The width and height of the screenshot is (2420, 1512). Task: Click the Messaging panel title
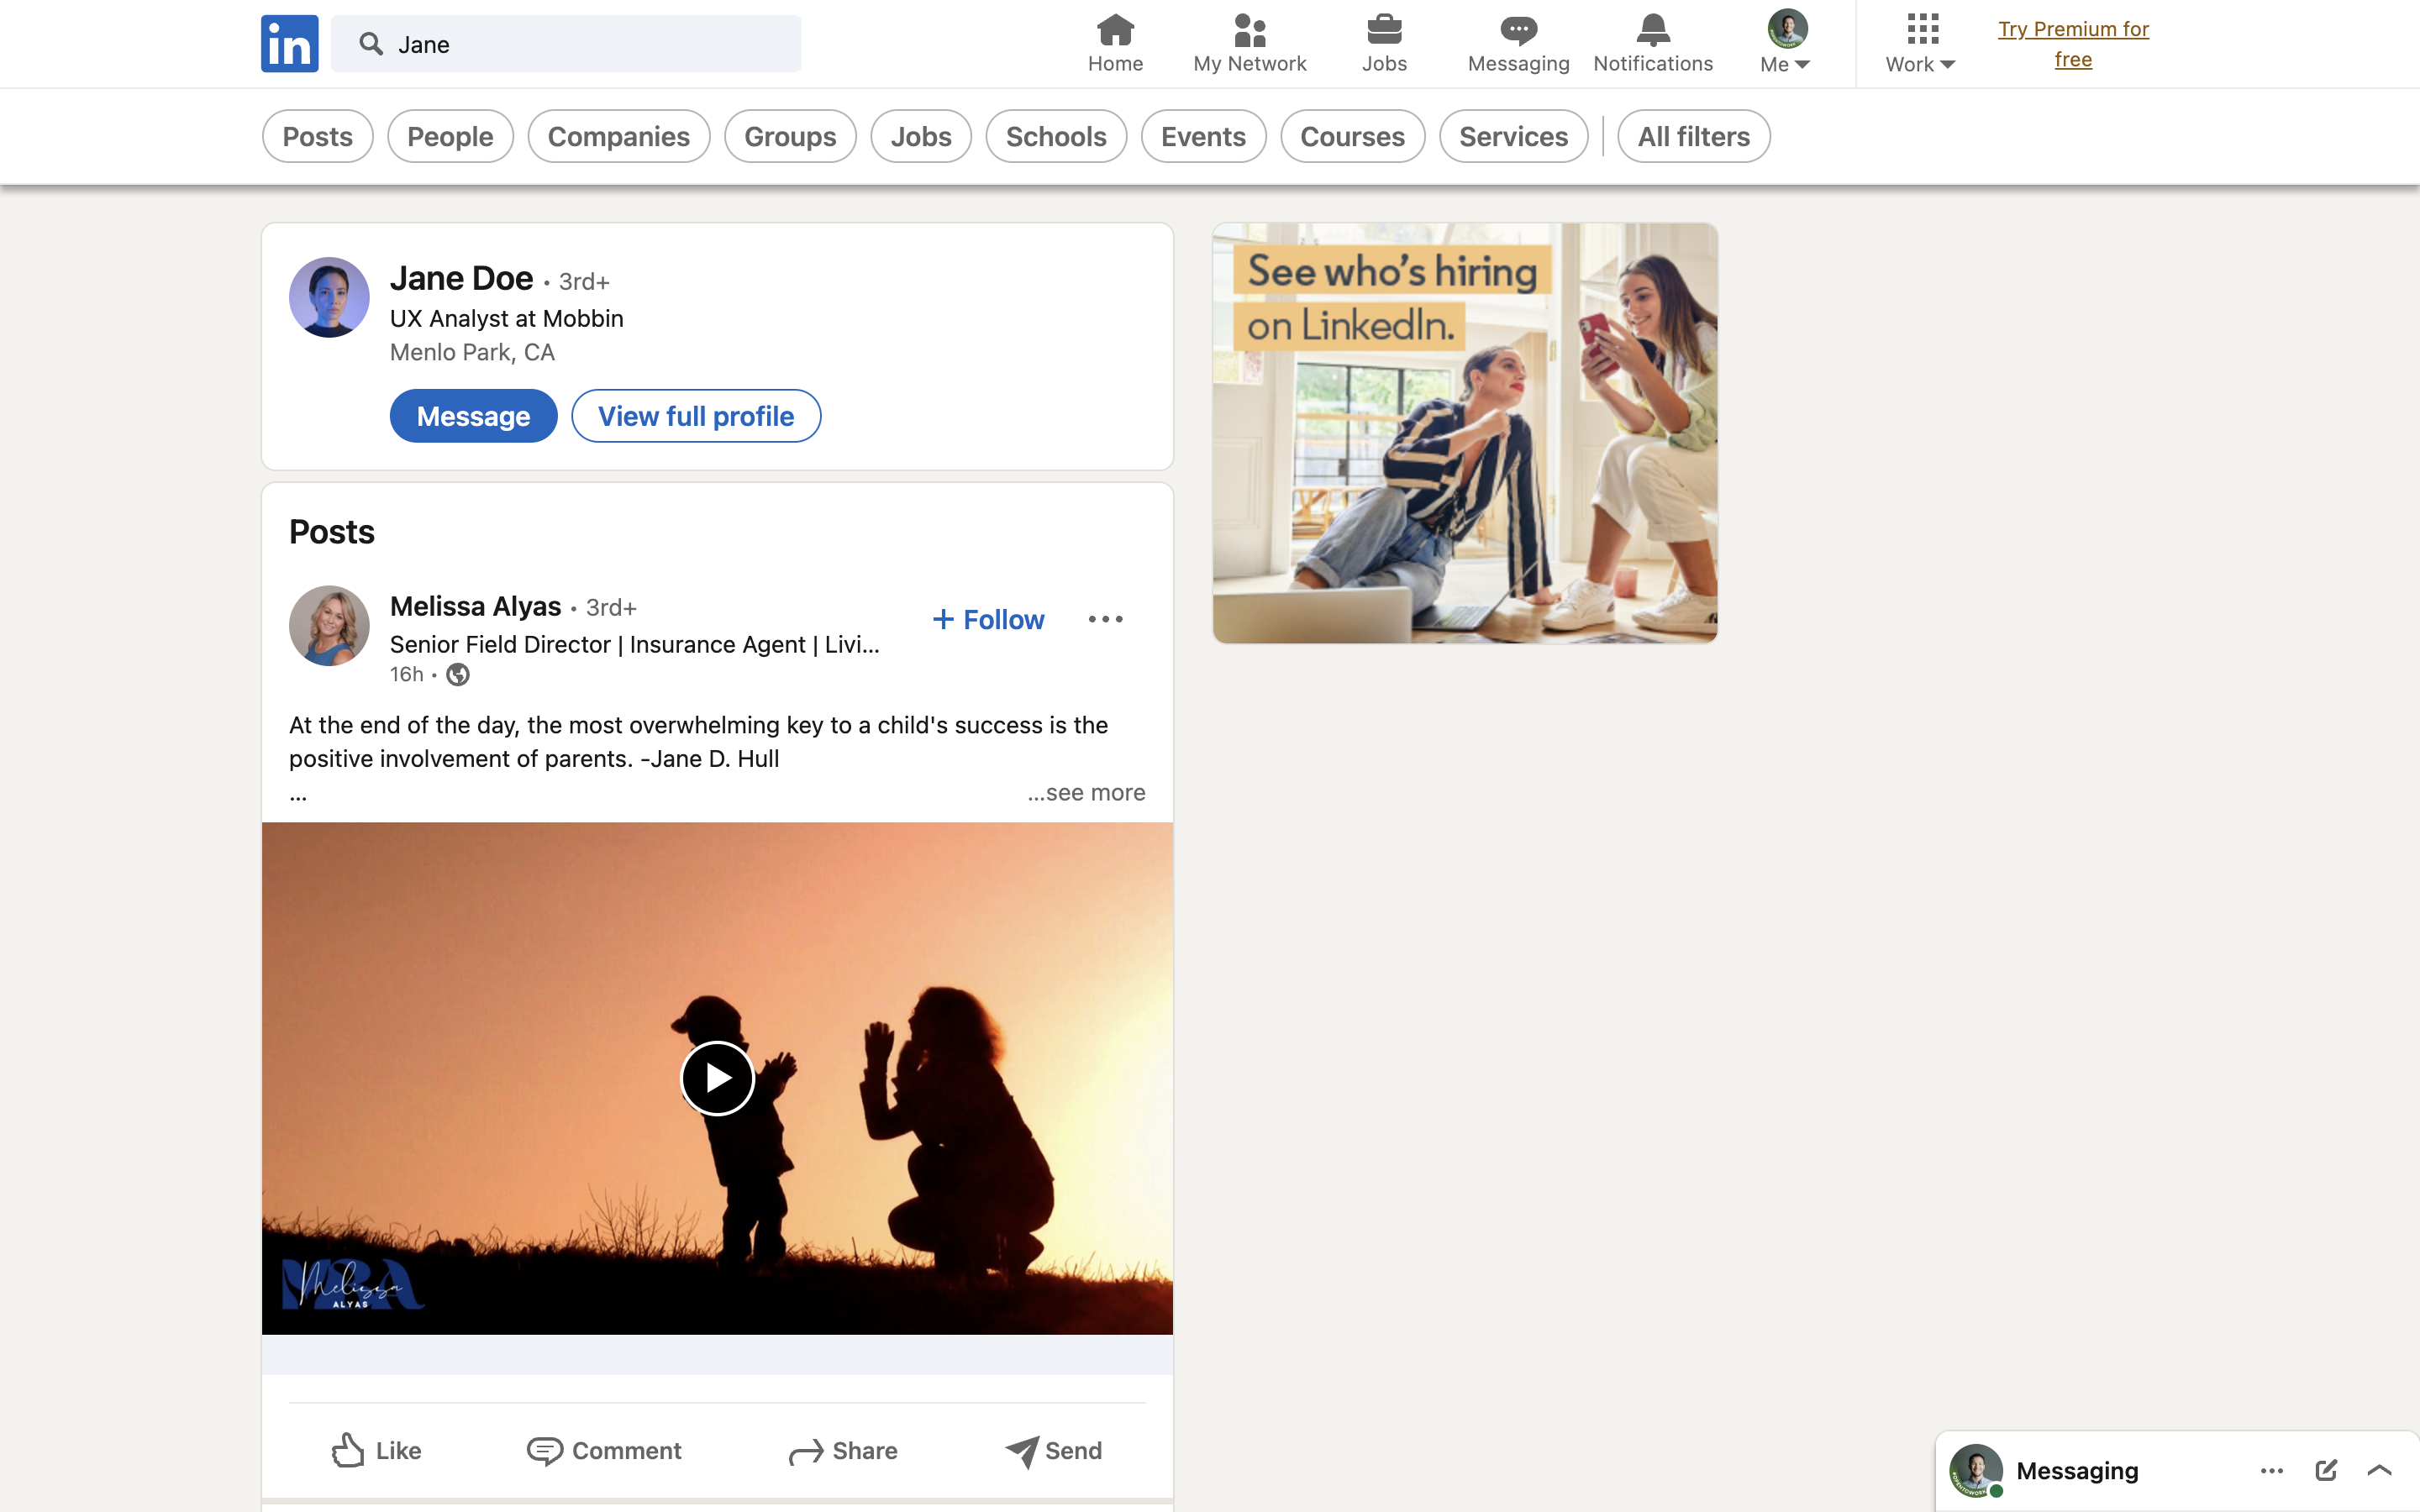coord(2077,1471)
